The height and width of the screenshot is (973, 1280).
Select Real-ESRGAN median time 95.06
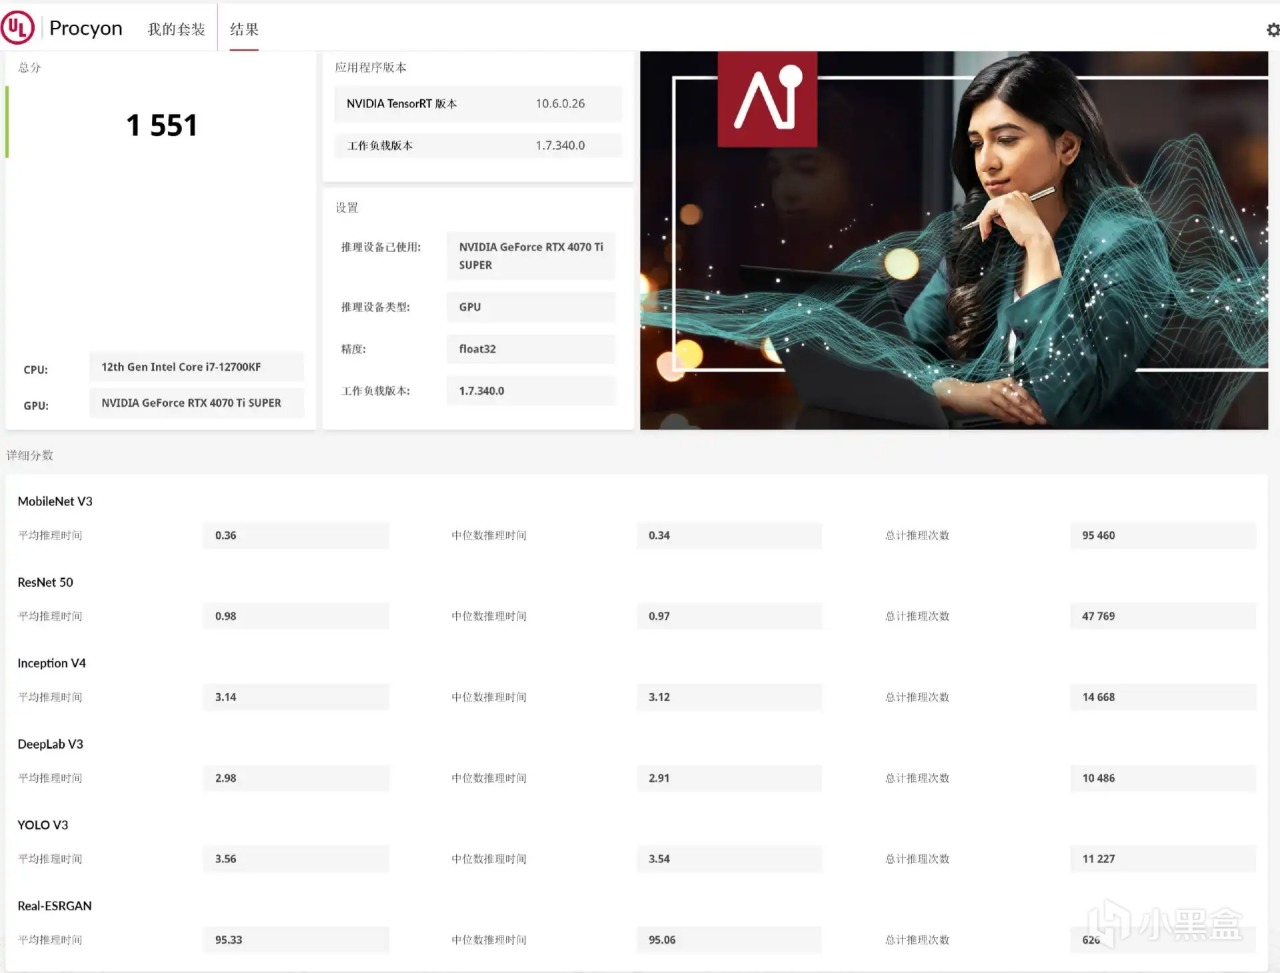729,940
